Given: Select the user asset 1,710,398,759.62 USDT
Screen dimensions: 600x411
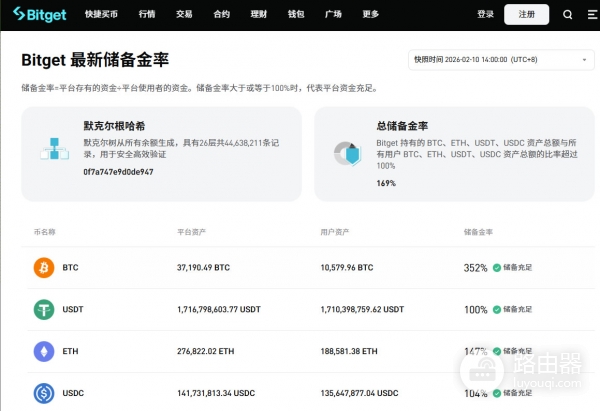Looking at the screenshot, I should pos(362,309).
